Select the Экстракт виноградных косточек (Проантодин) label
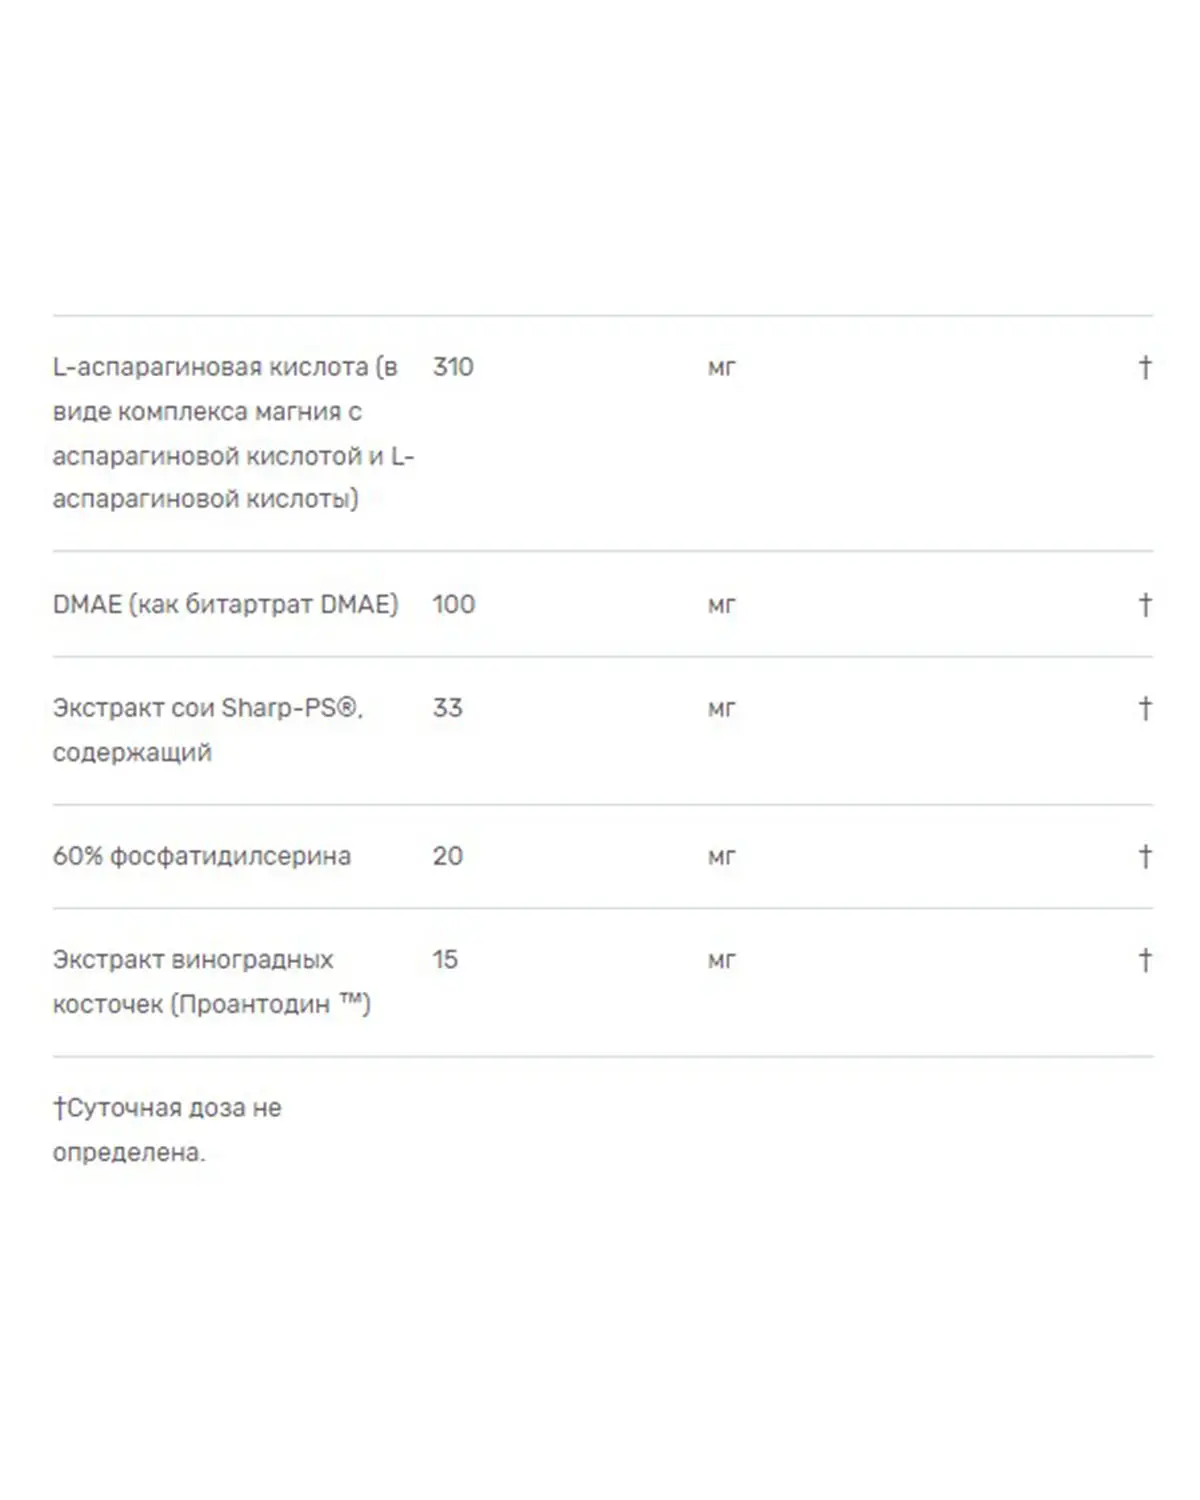 click(x=211, y=982)
